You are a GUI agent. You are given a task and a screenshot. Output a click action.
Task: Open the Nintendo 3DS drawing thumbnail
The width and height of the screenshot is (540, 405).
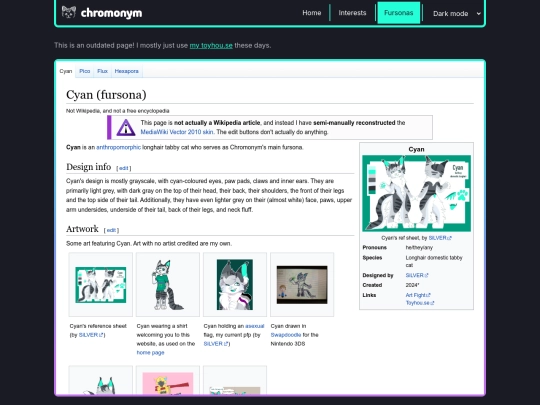pos(302,285)
